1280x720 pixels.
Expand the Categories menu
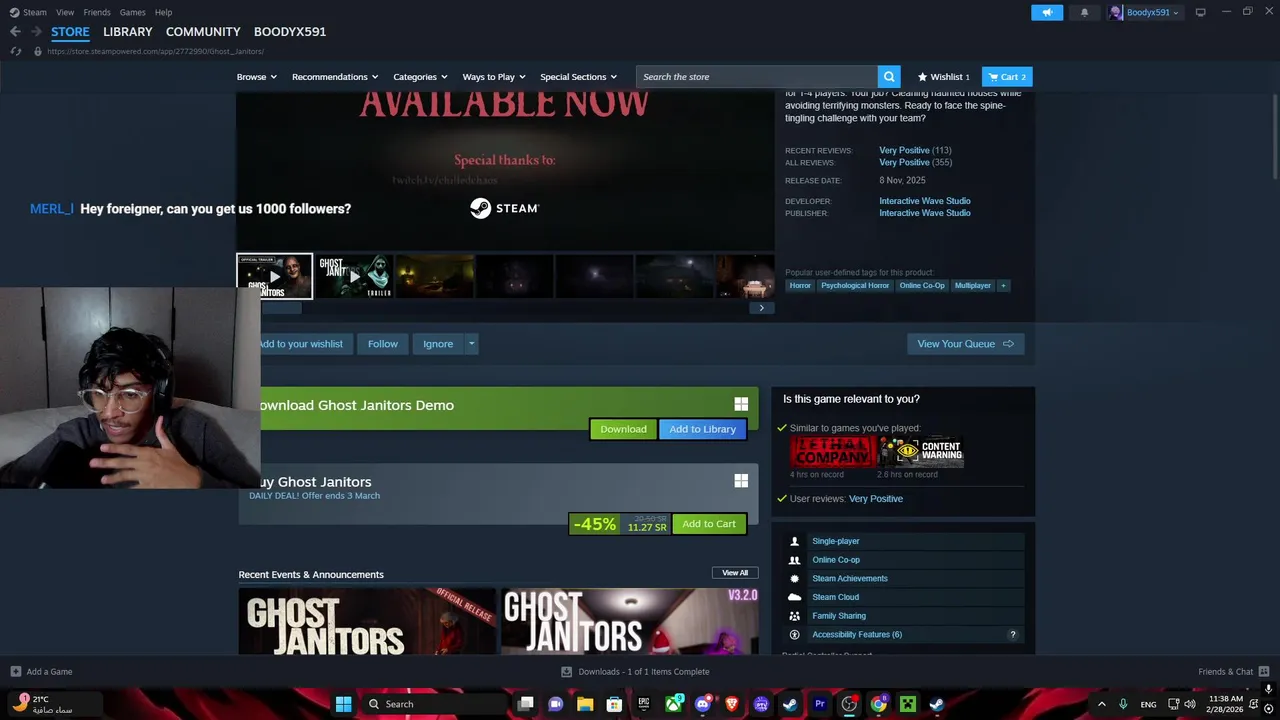click(420, 77)
